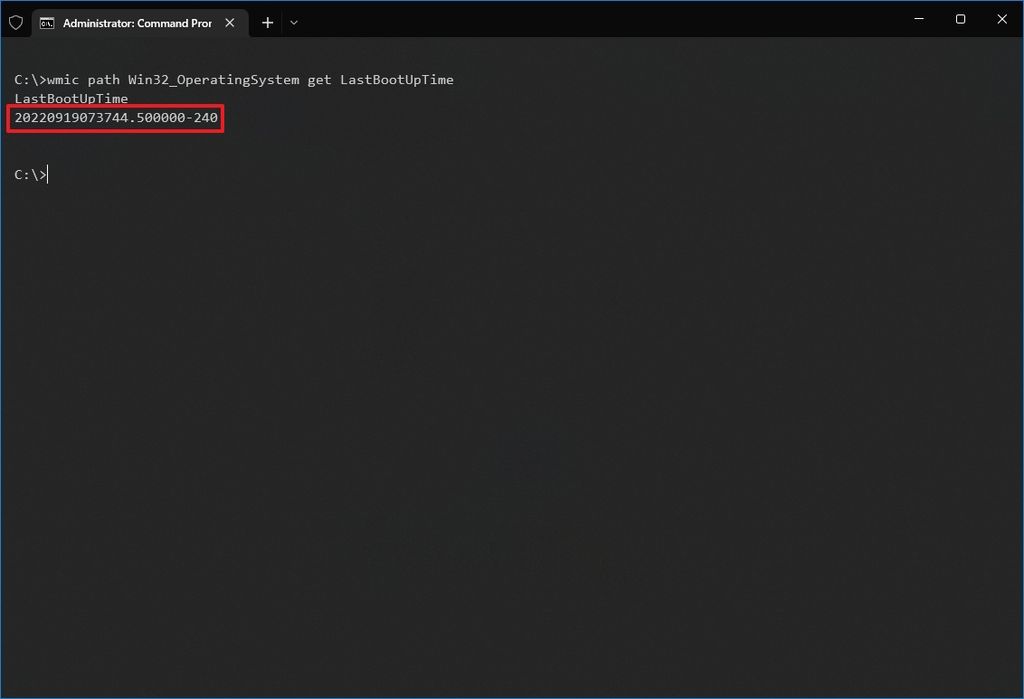Click the blinking cursor at the prompt

click(x=47, y=174)
